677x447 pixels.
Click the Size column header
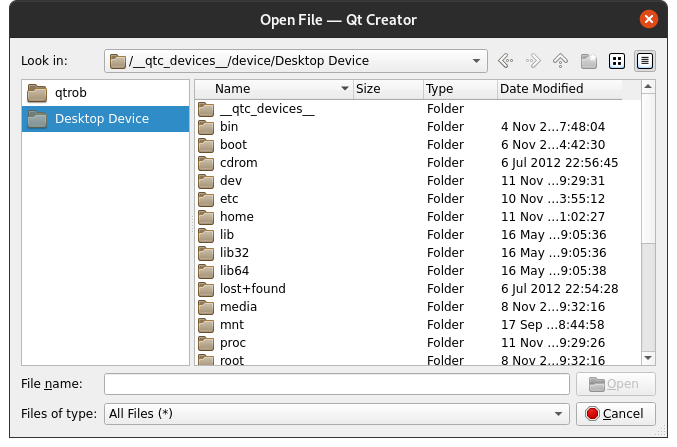387,89
